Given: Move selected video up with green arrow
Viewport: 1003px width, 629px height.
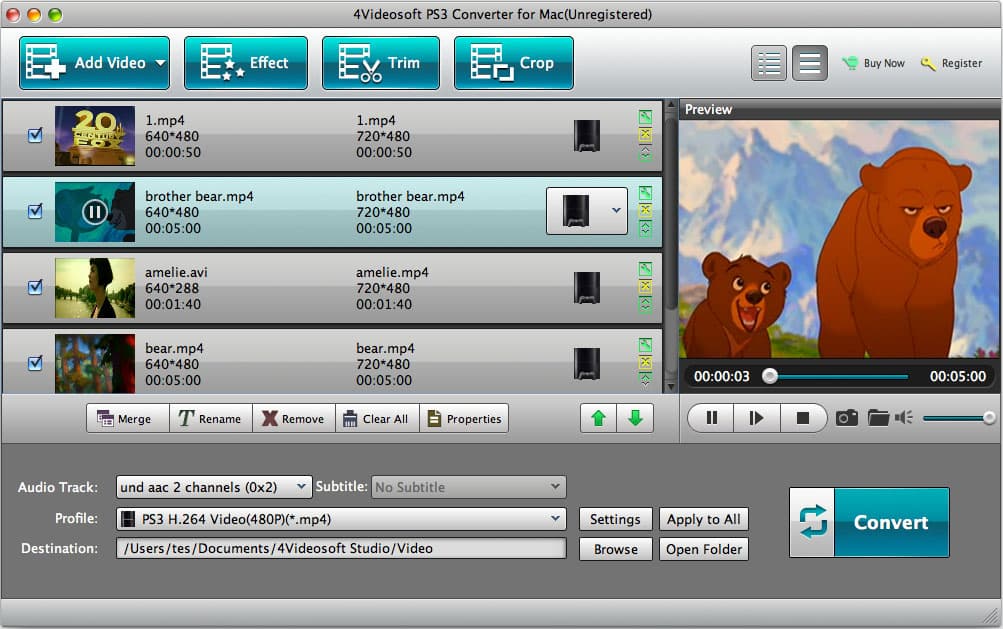Looking at the screenshot, I should [598, 418].
